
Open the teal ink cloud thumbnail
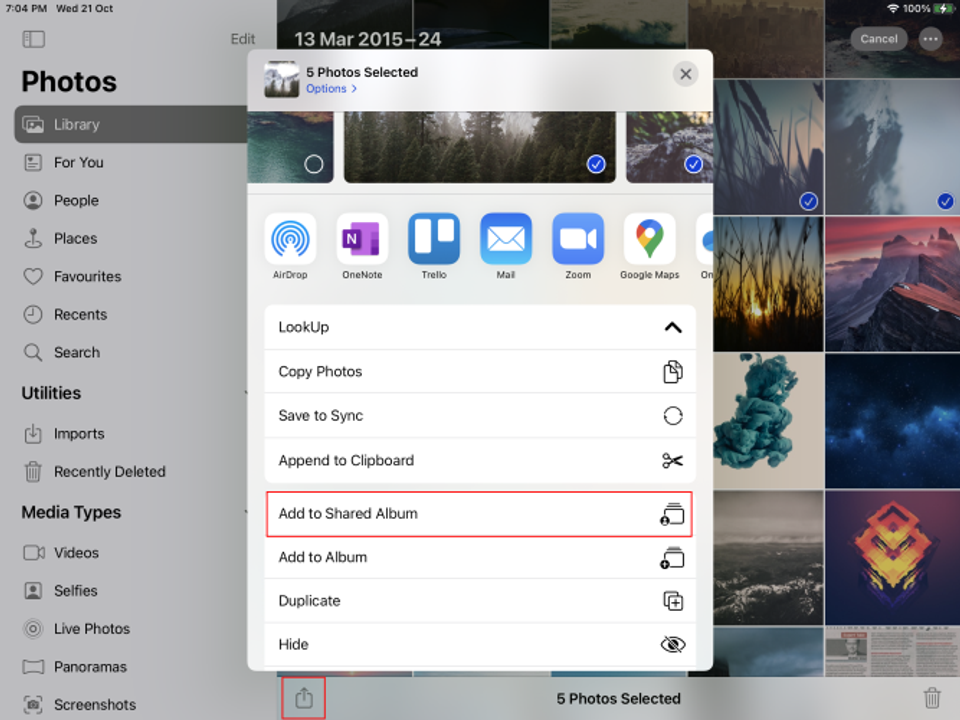(768, 420)
